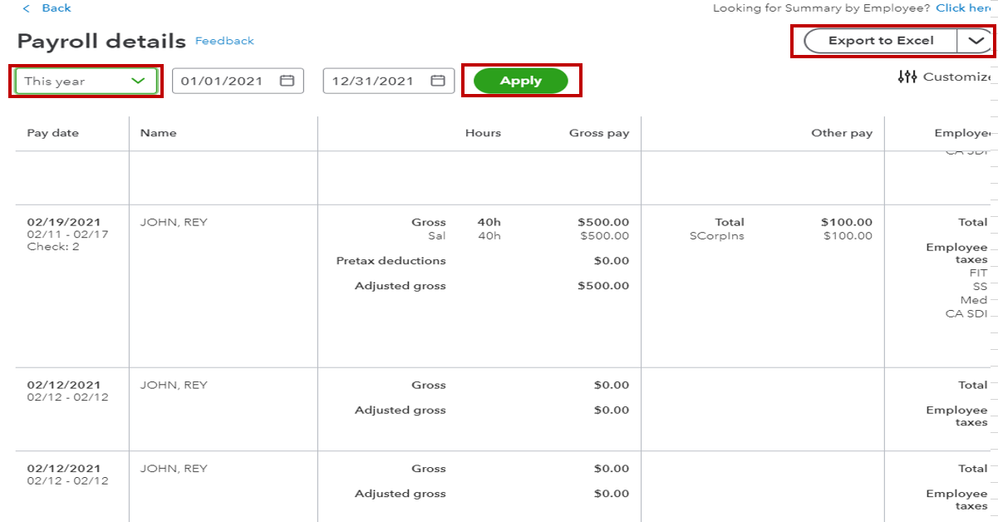Screen dimensions: 998x522
Task: Expand the Export to Excel dropdown arrow
Action: (x=974, y=41)
